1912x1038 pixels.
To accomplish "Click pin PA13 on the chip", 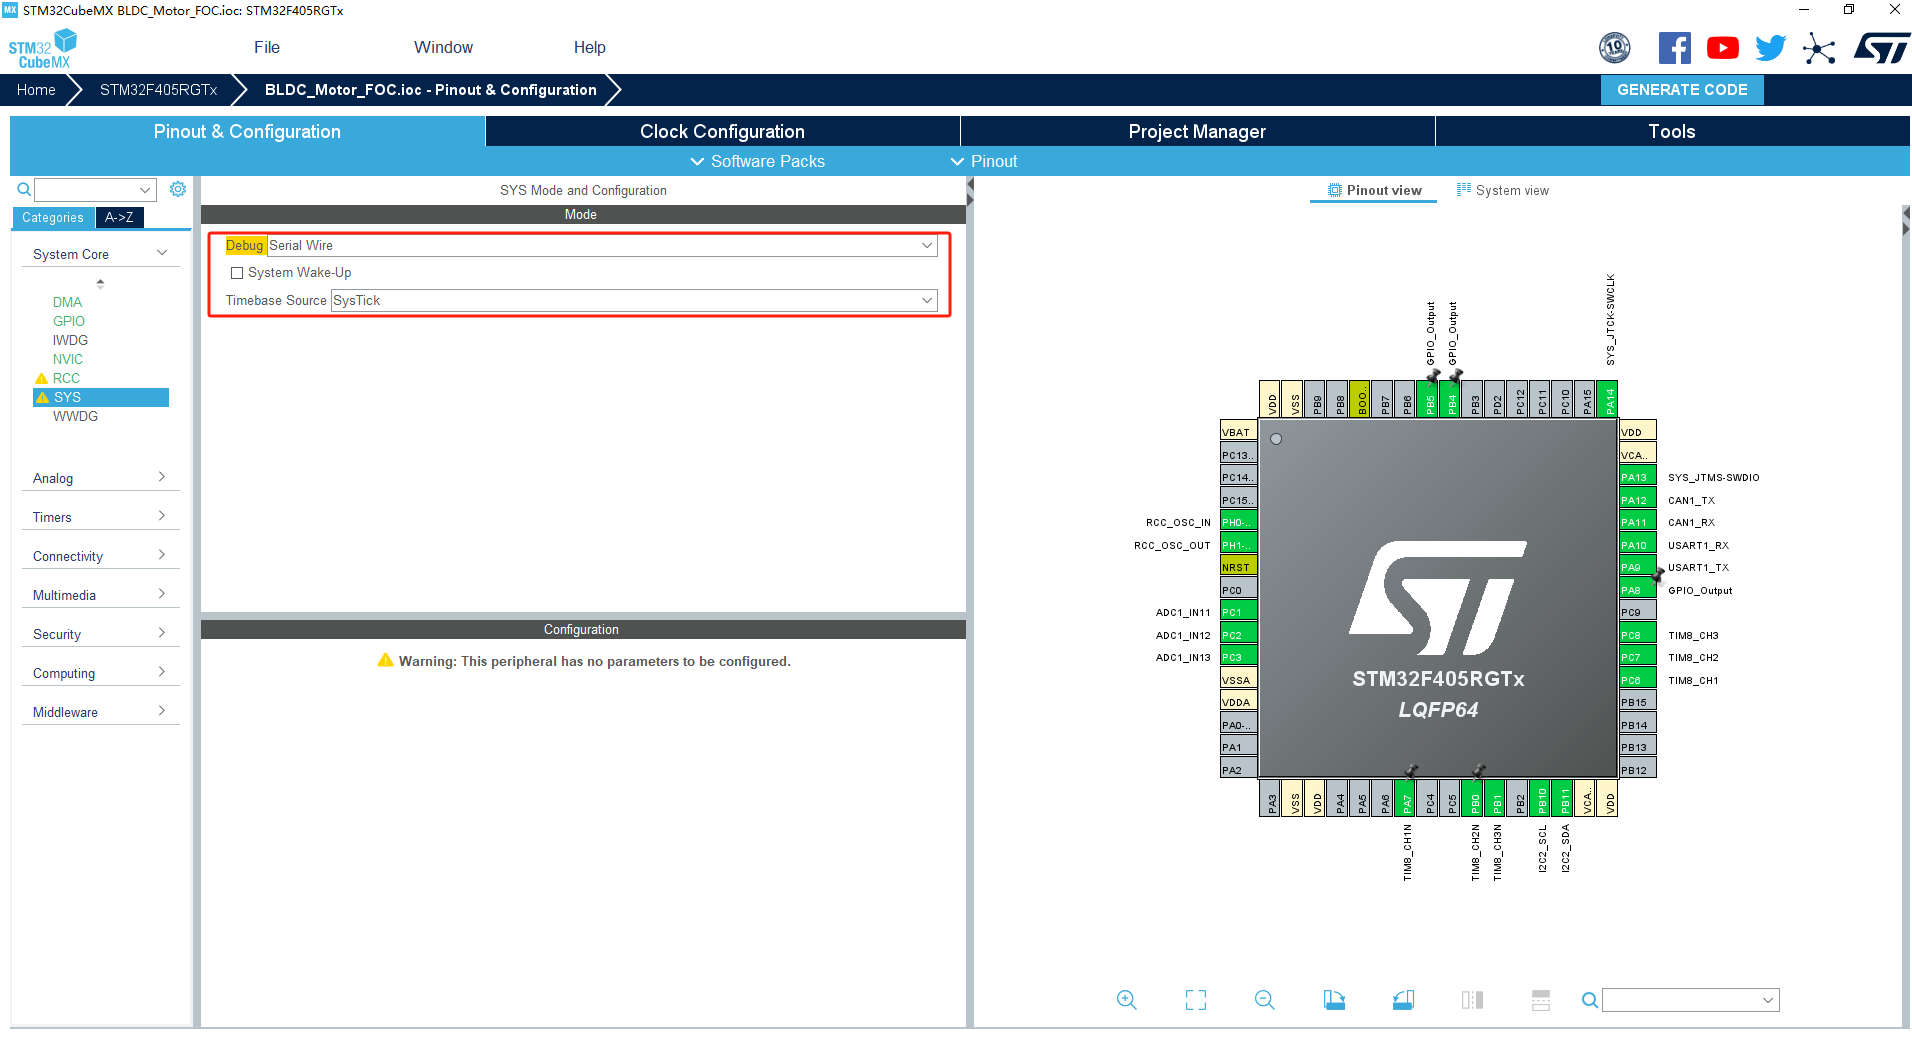I will click(x=1637, y=477).
